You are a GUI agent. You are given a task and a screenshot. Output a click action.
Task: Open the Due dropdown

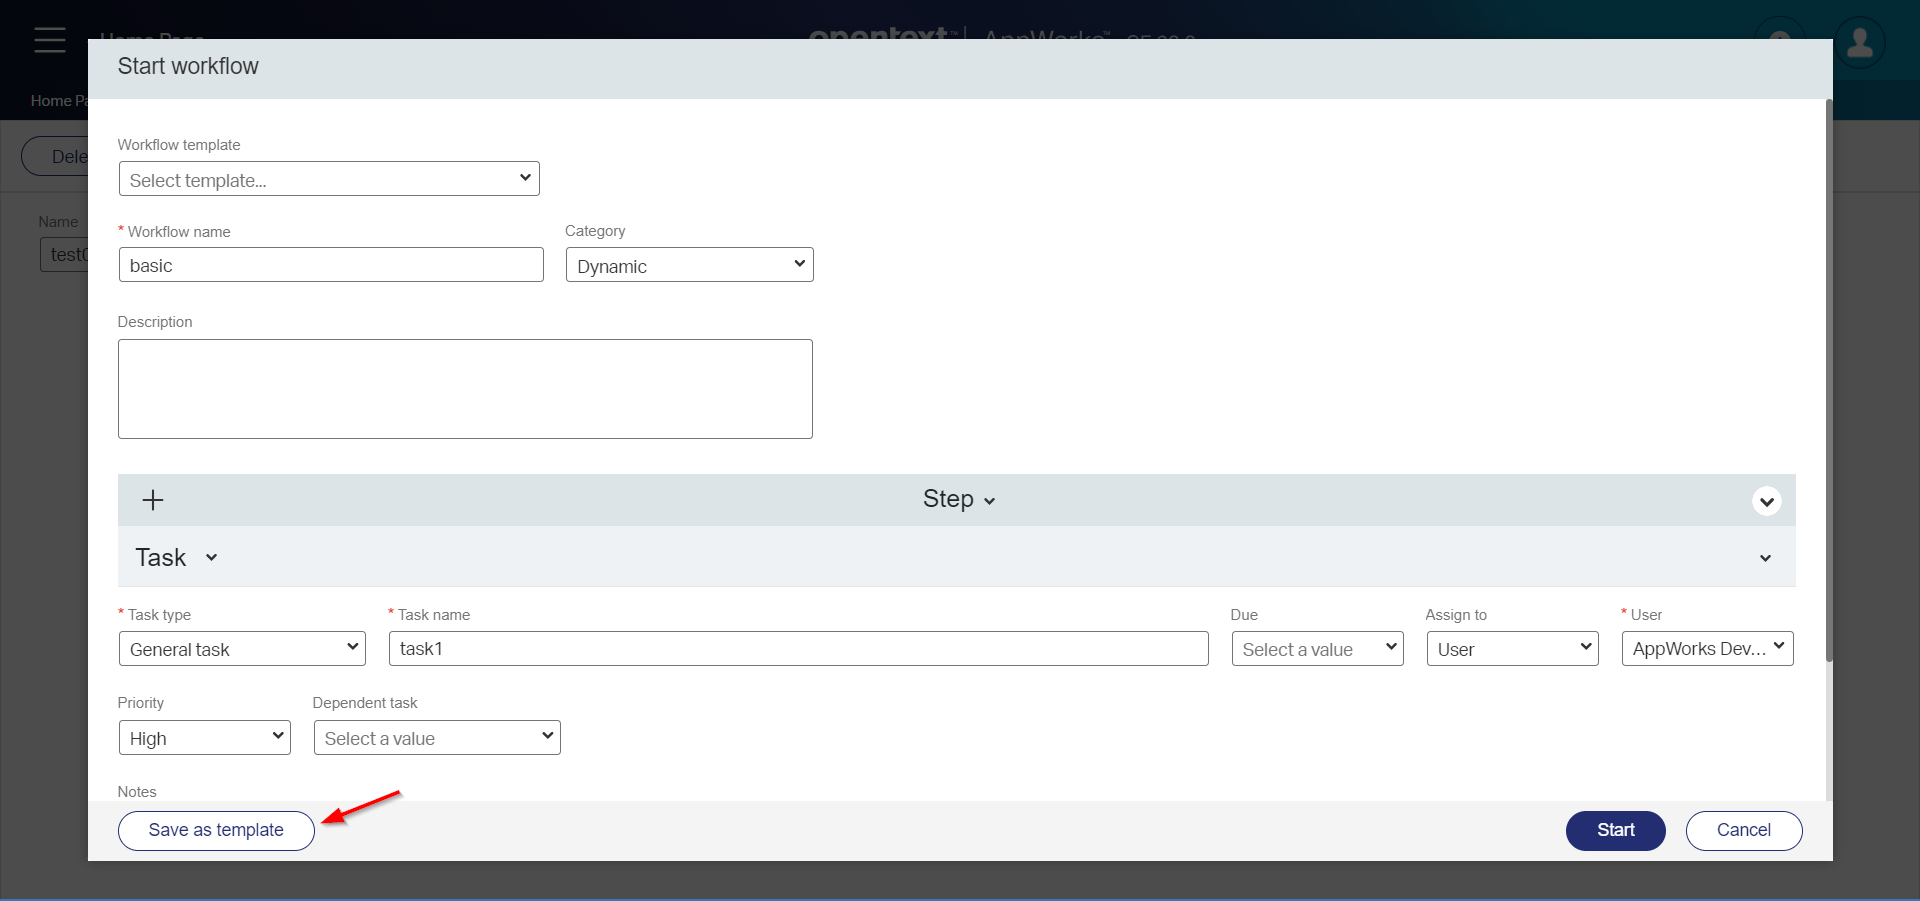tap(1317, 648)
